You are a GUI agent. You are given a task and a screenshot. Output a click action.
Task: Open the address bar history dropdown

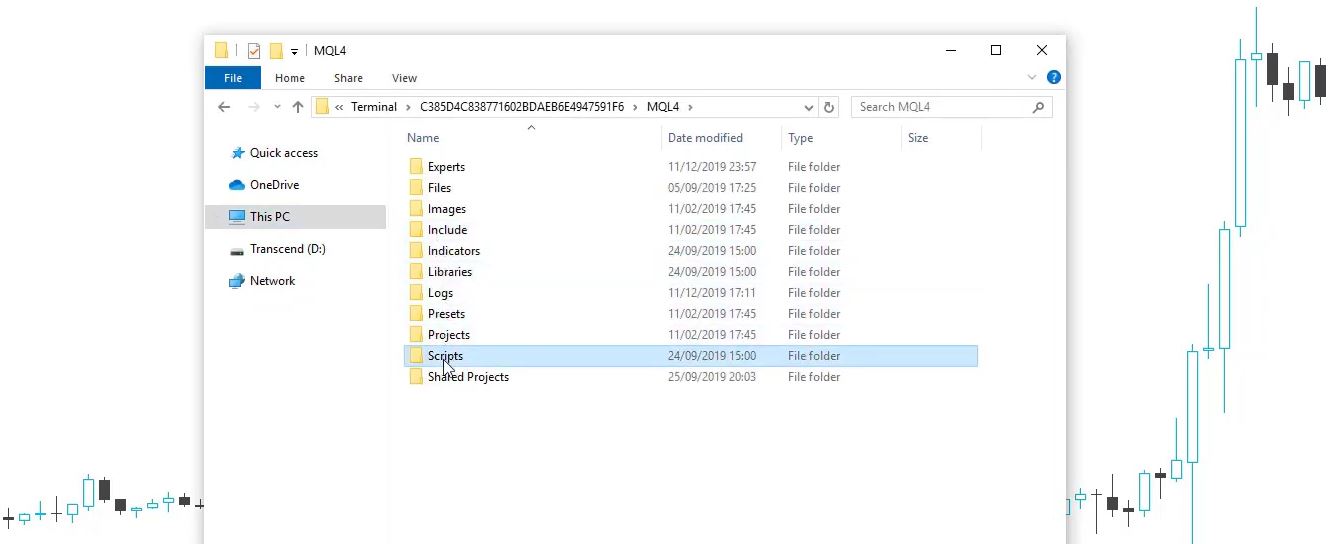[x=808, y=107]
